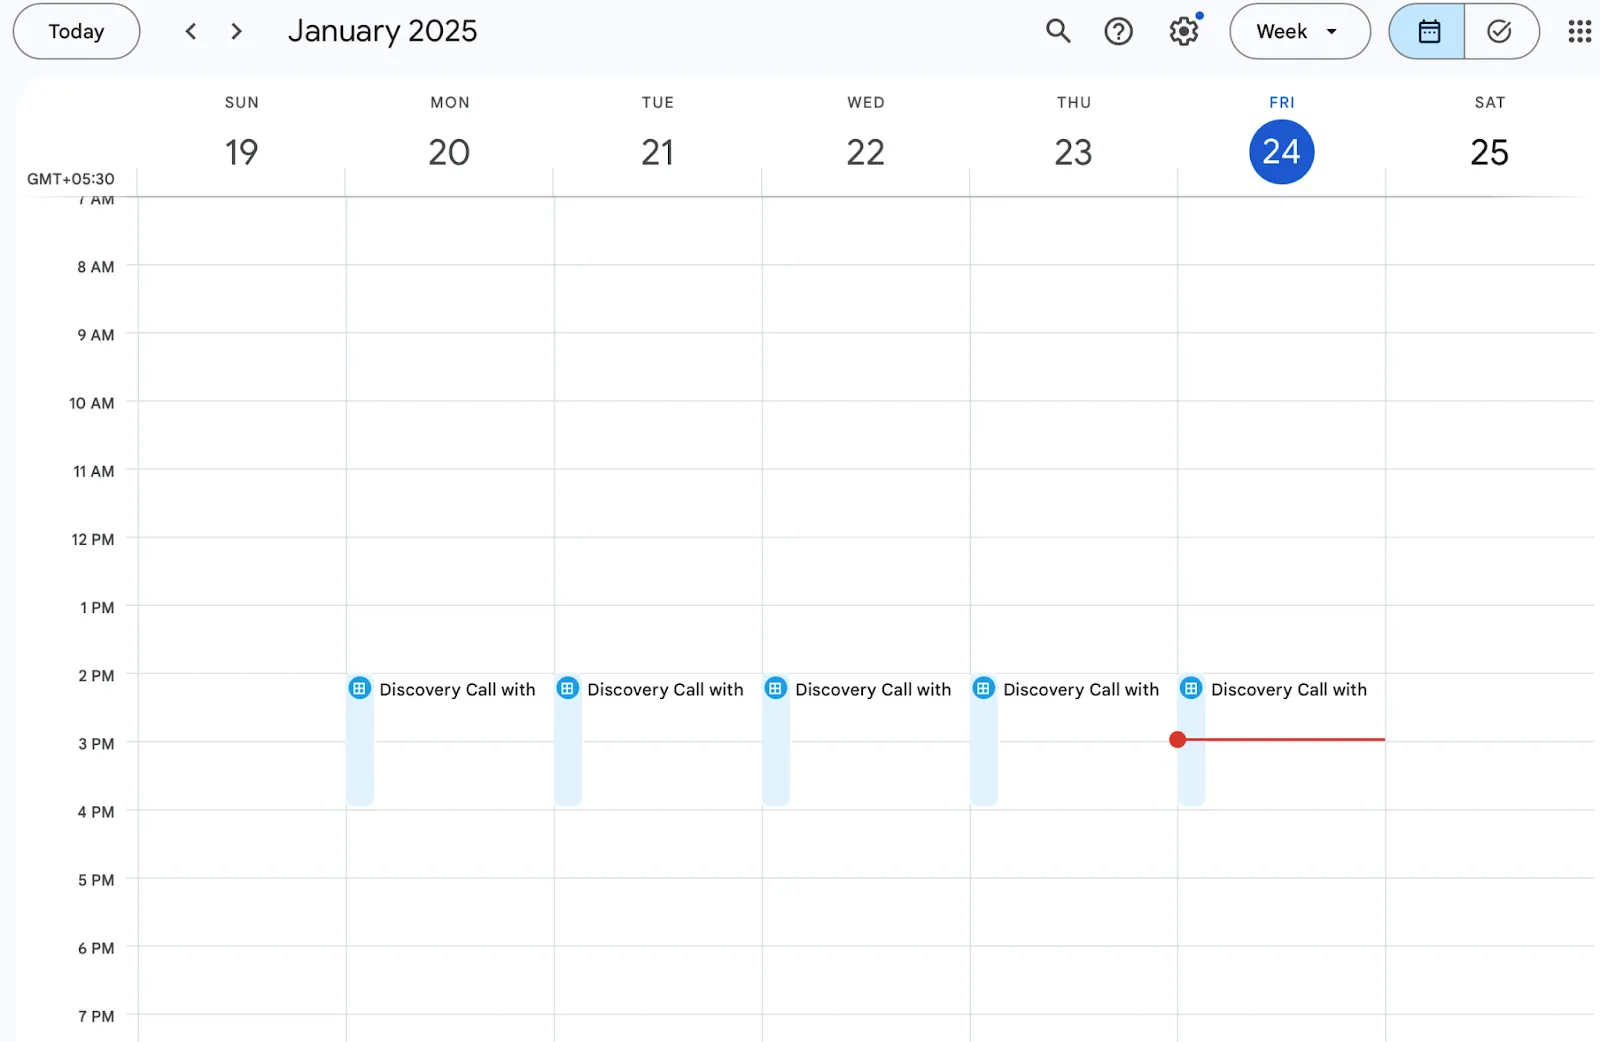Expand the Week view dropdown
Screen dimensions: 1600x1042
tap(1299, 31)
